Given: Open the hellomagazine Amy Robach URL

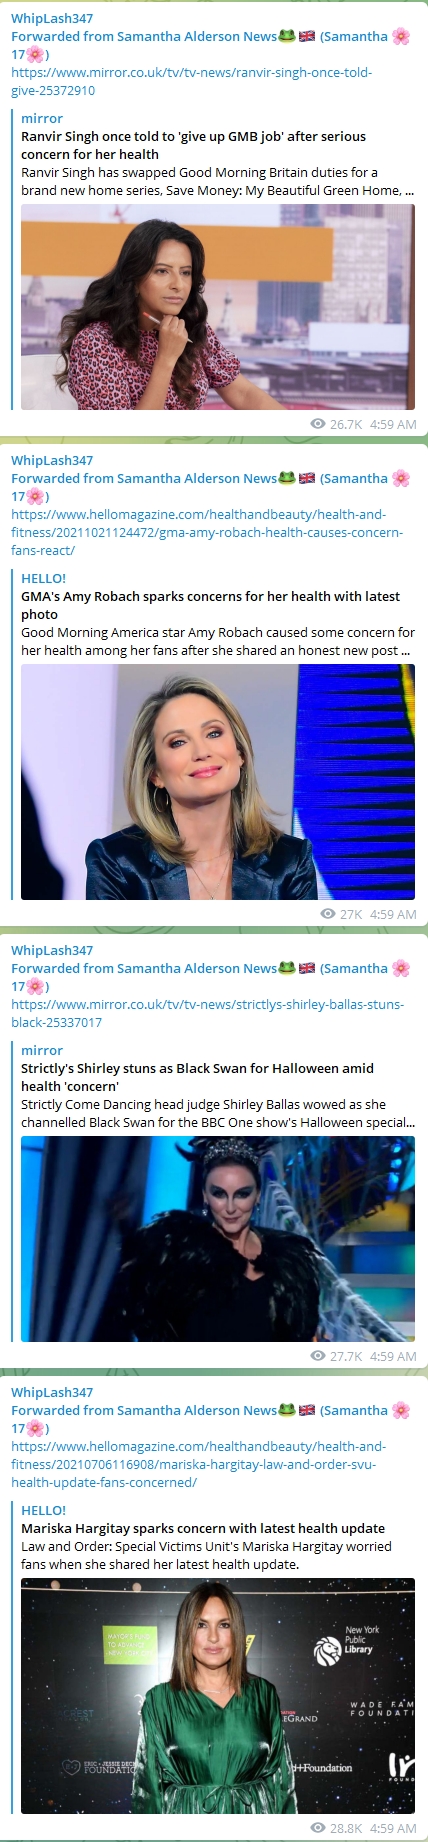Looking at the screenshot, I should coord(207,532).
